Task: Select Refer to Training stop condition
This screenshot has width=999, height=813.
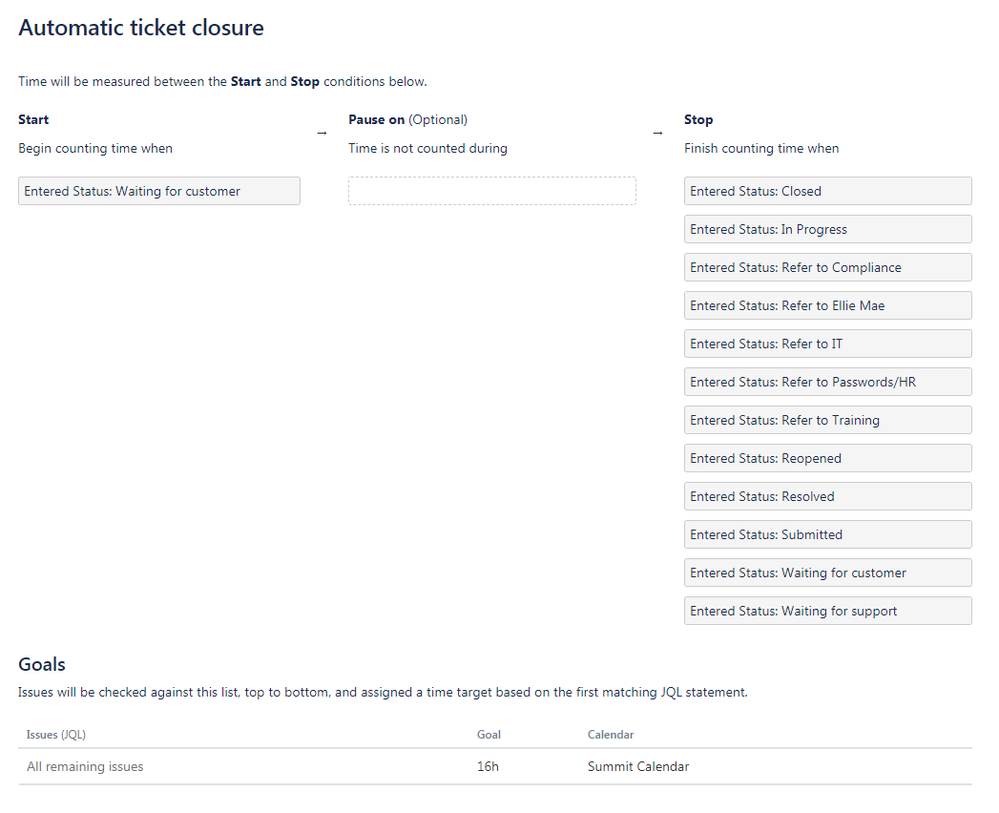Action: point(827,420)
